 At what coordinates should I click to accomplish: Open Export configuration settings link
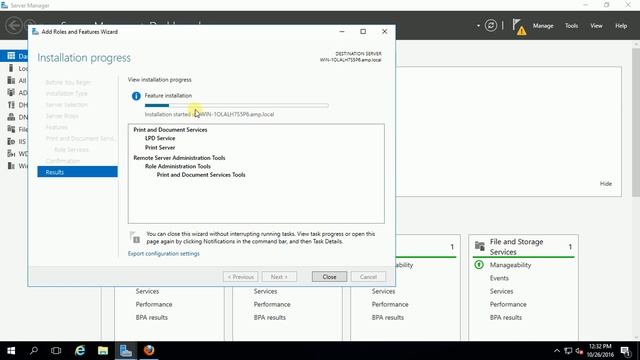[164, 253]
